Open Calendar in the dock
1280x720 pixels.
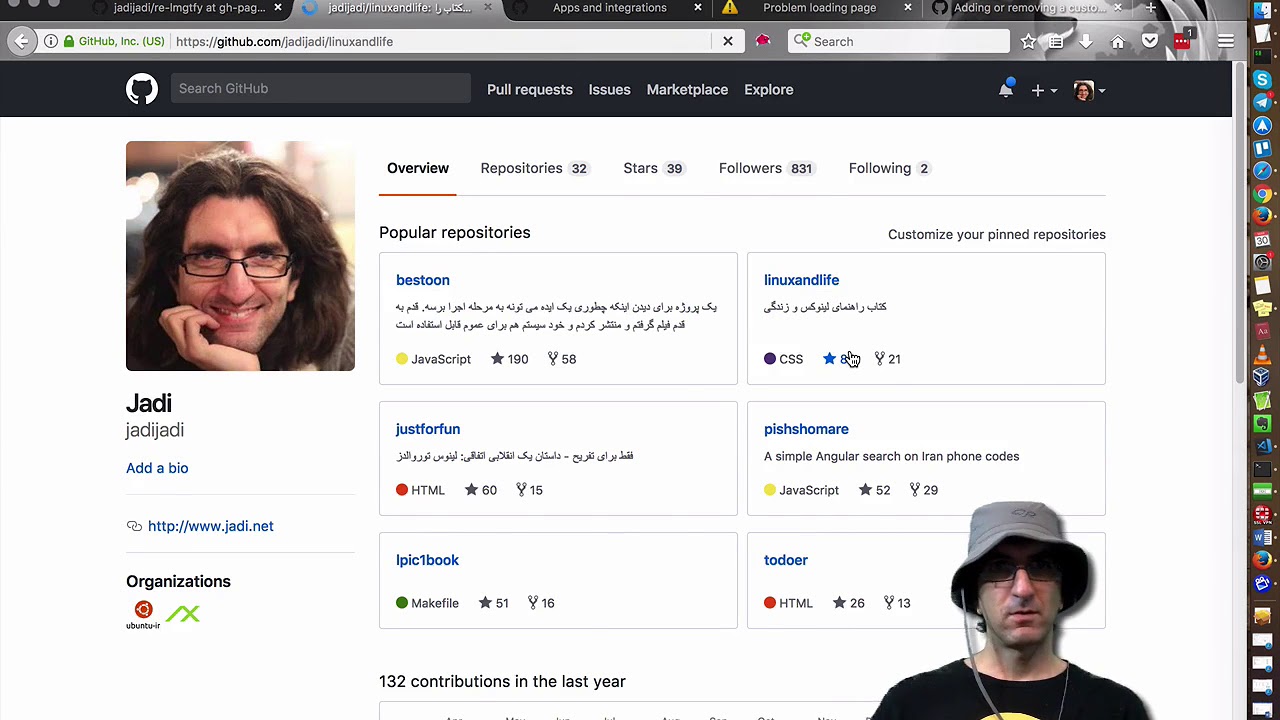pos(1262,240)
